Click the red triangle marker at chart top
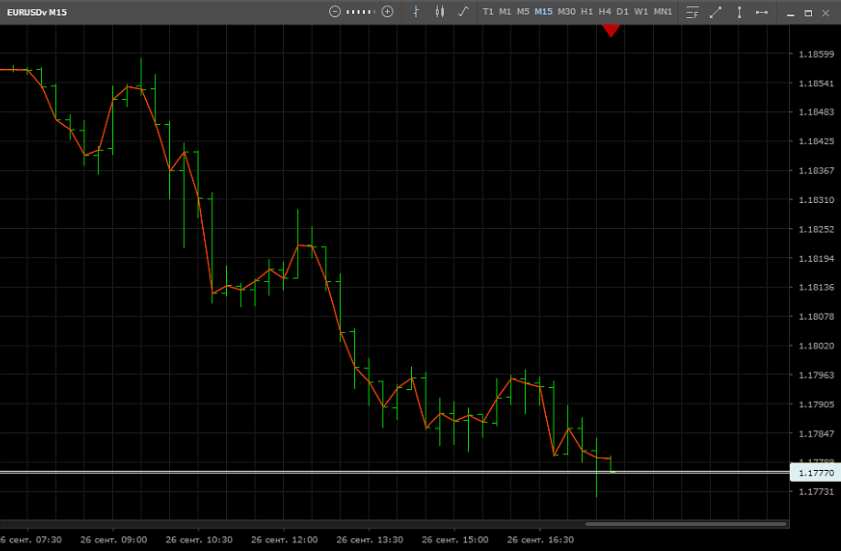The width and height of the screenshot is (841, 551). (x=610, y=31)
